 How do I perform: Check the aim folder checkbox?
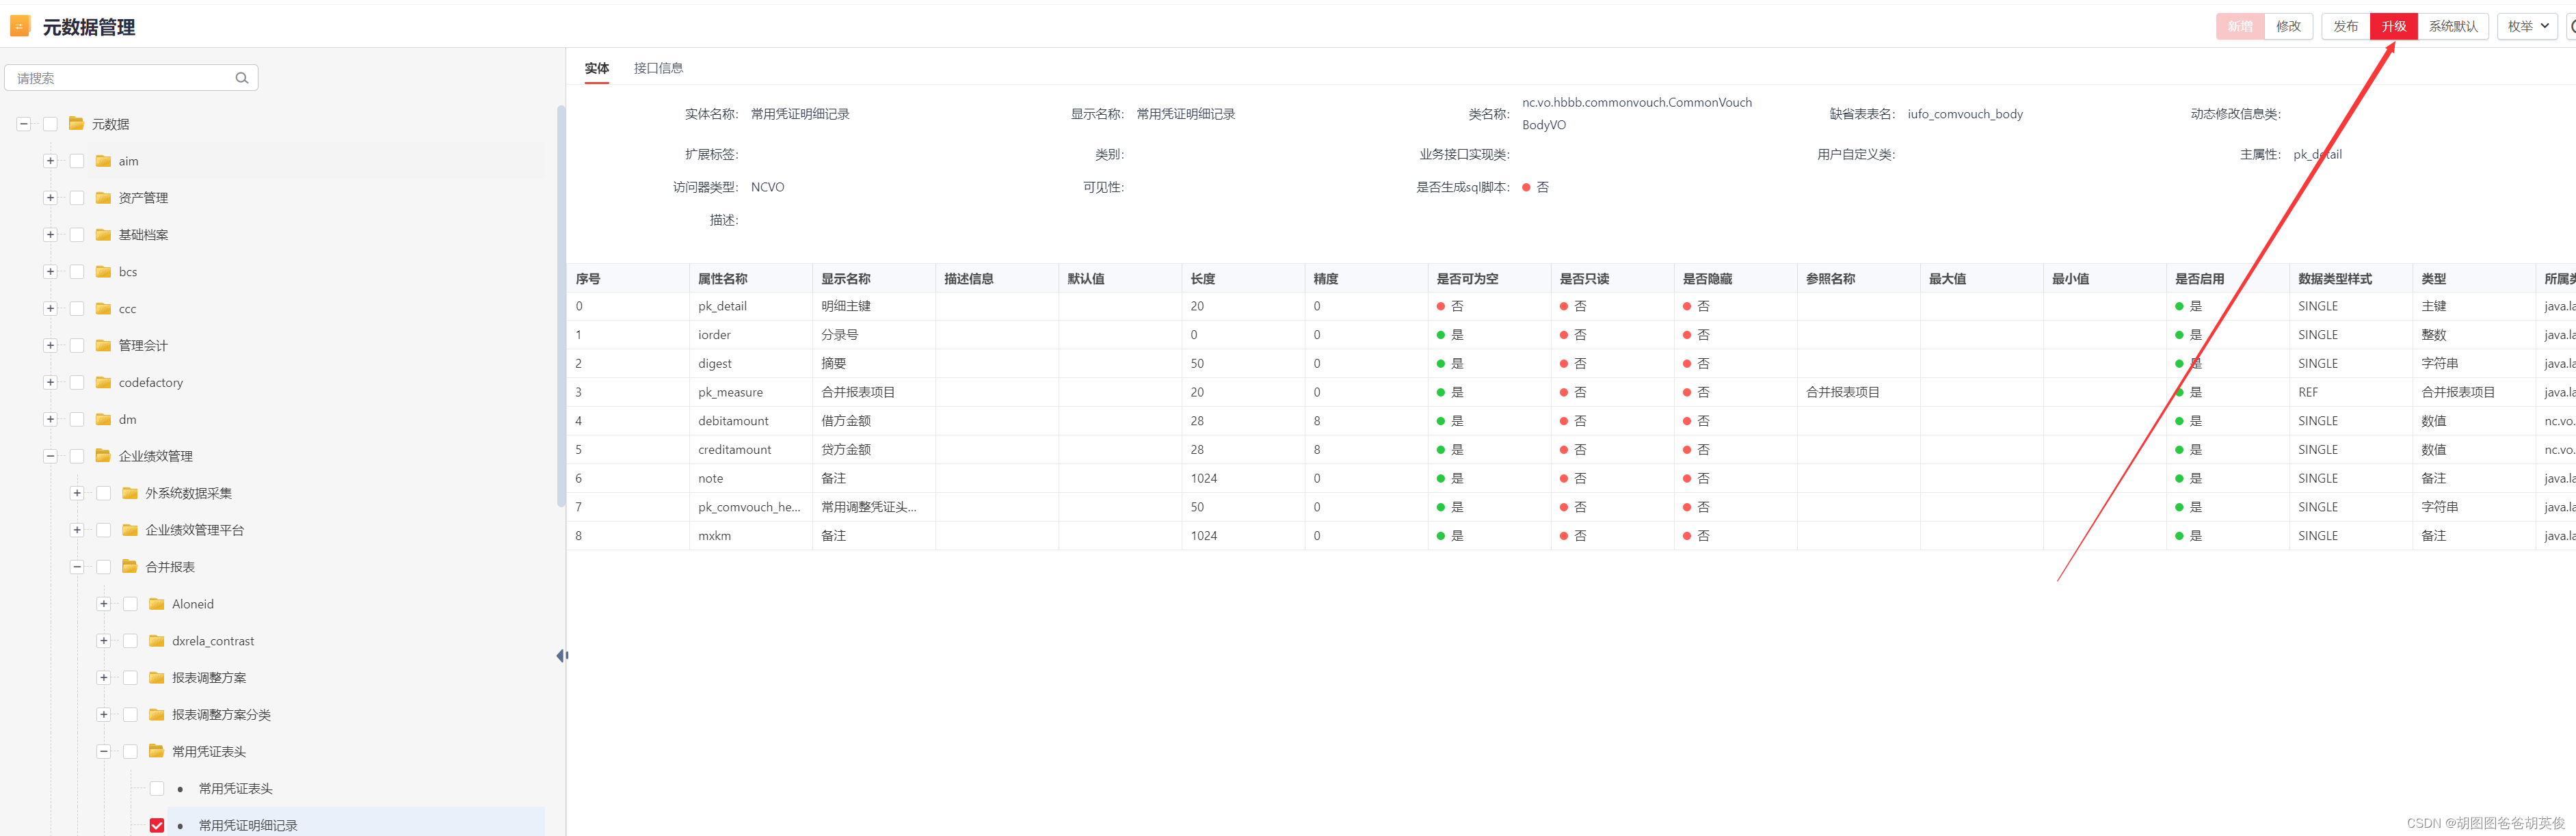point(77,161)
